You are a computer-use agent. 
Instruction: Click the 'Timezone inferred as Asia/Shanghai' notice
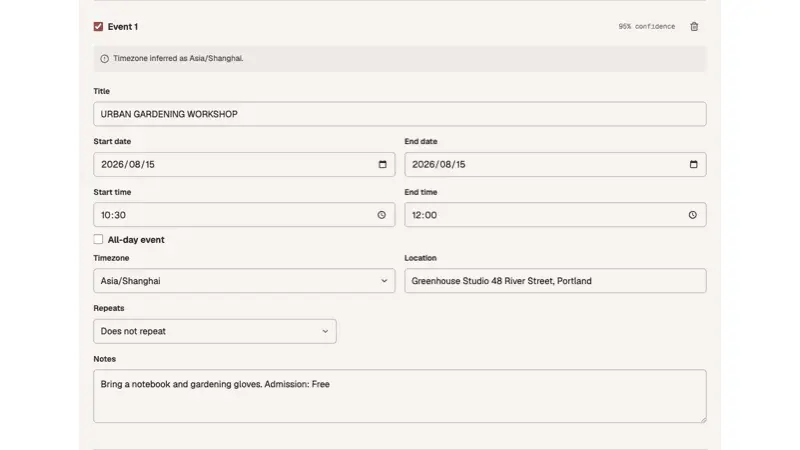(399, 59)
